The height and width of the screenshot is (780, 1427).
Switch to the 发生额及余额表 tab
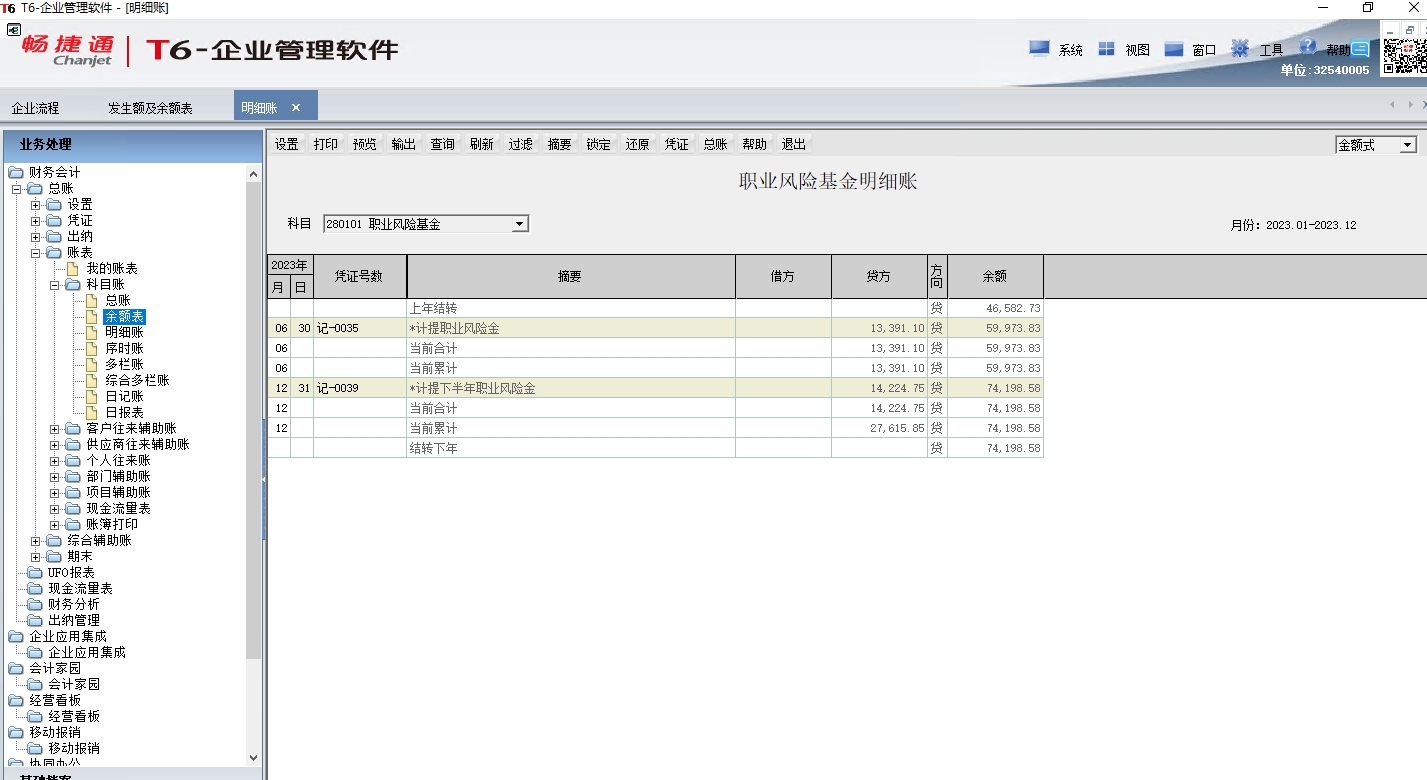150,108
